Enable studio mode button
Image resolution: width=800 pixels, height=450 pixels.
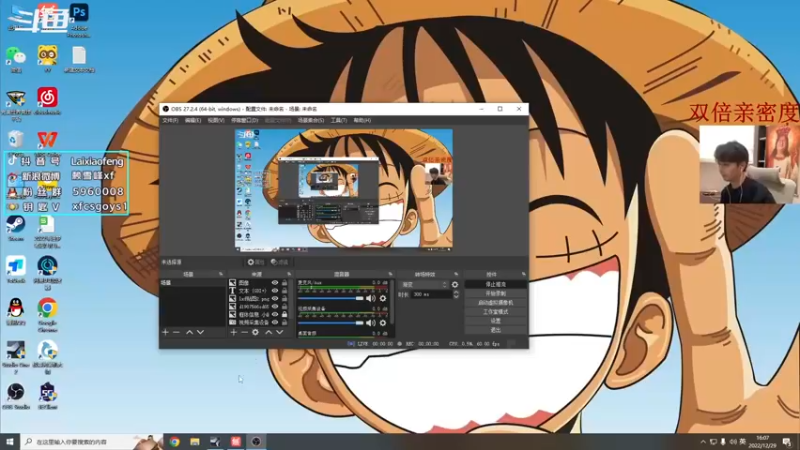(495, 312)
